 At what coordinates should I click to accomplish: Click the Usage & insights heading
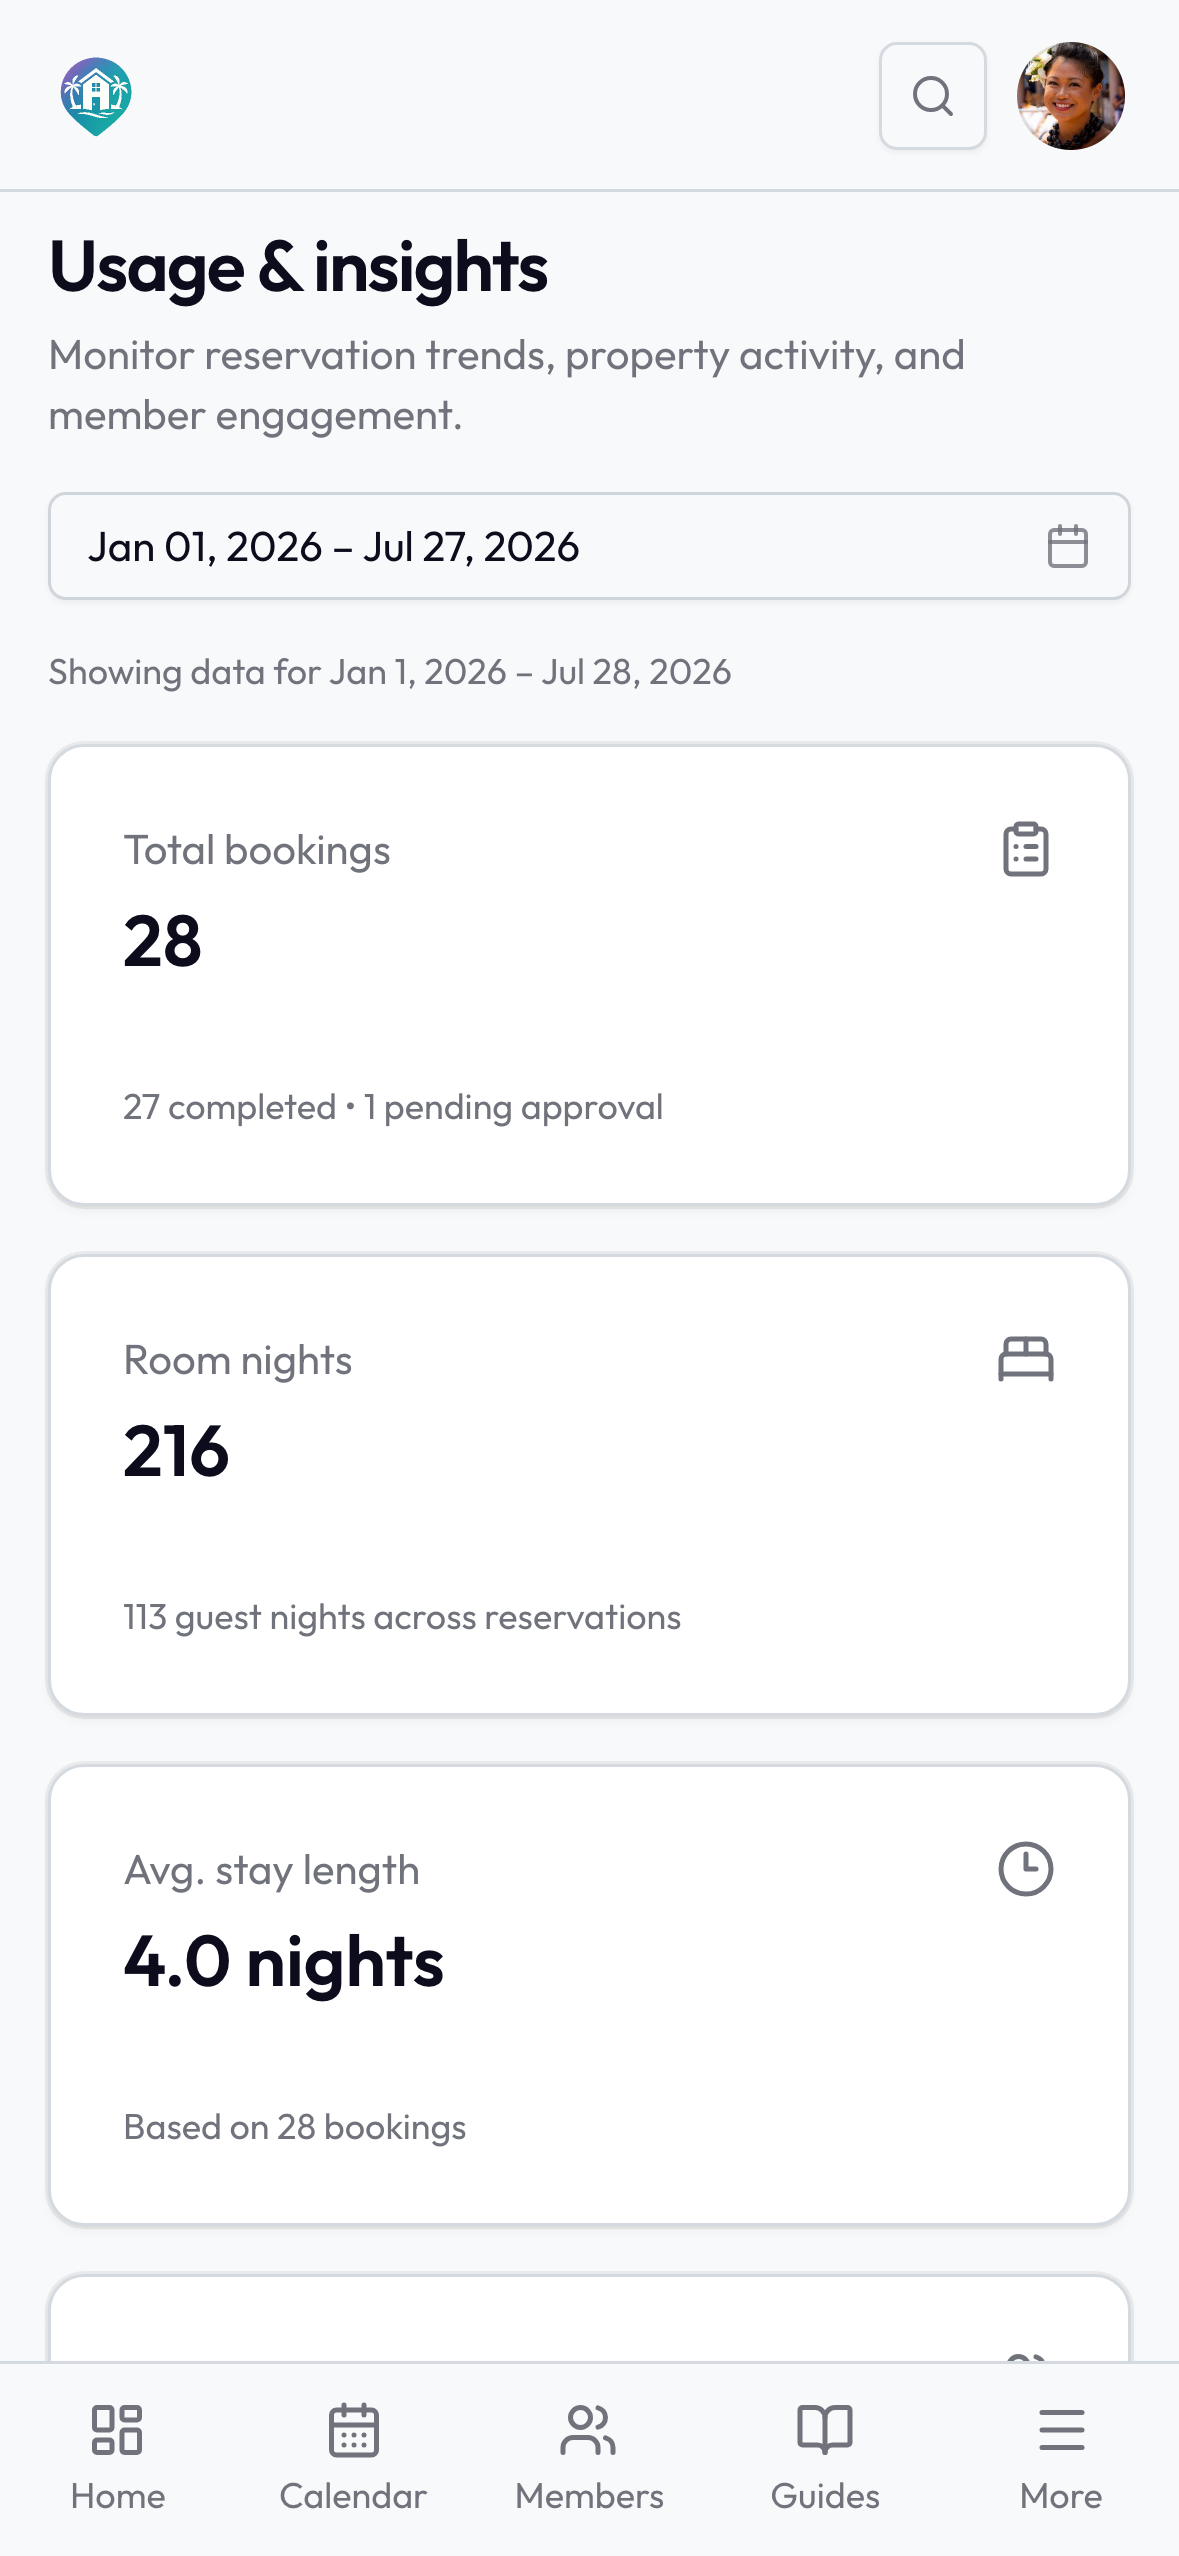299,268
